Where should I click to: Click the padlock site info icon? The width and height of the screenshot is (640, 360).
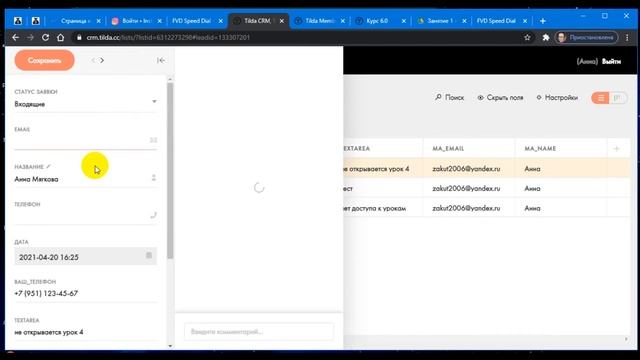click(79, 38)
